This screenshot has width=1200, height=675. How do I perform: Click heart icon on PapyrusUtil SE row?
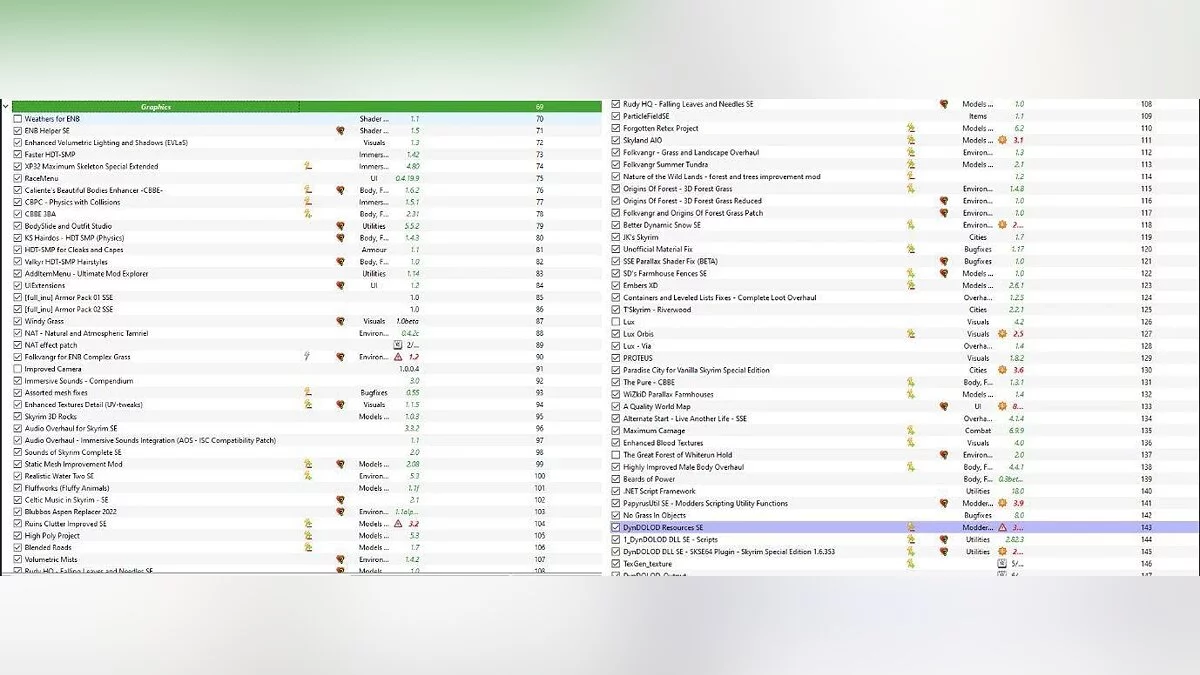(x=943, y=503)
